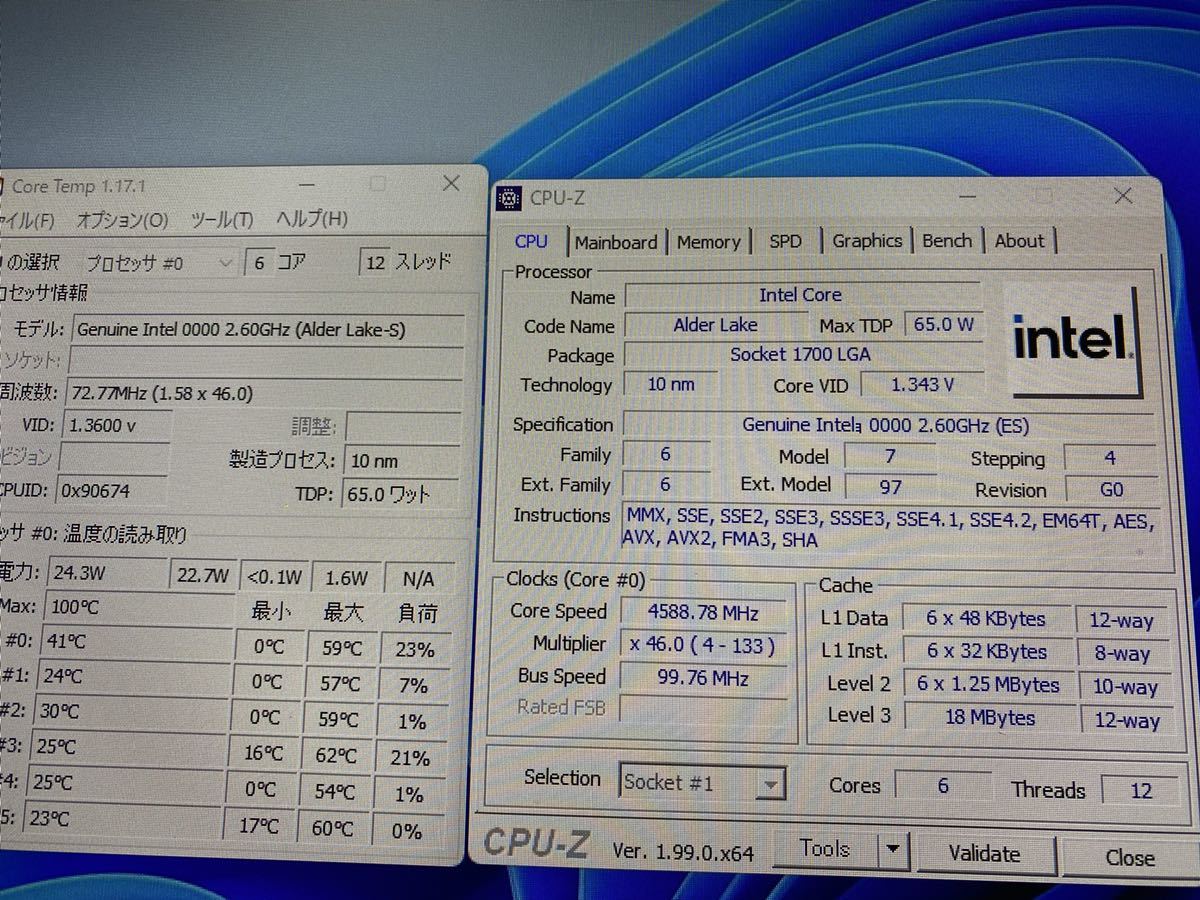Viewport: 1200px width, 900px height.
Task: Click the Name field showing Intel Core
Action: point(801,295)
